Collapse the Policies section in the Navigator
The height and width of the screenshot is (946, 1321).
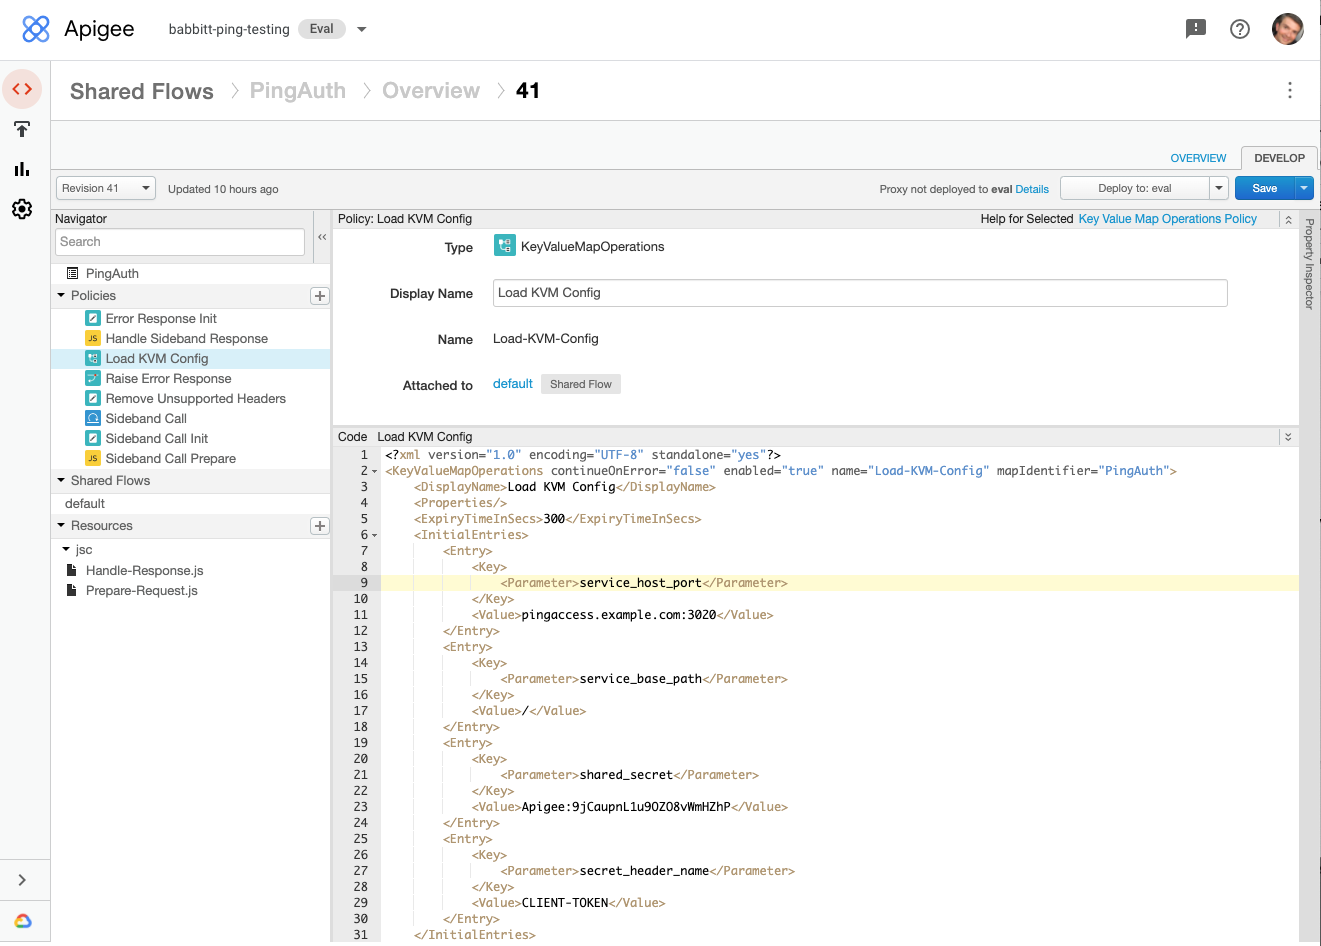click(62, 295)
